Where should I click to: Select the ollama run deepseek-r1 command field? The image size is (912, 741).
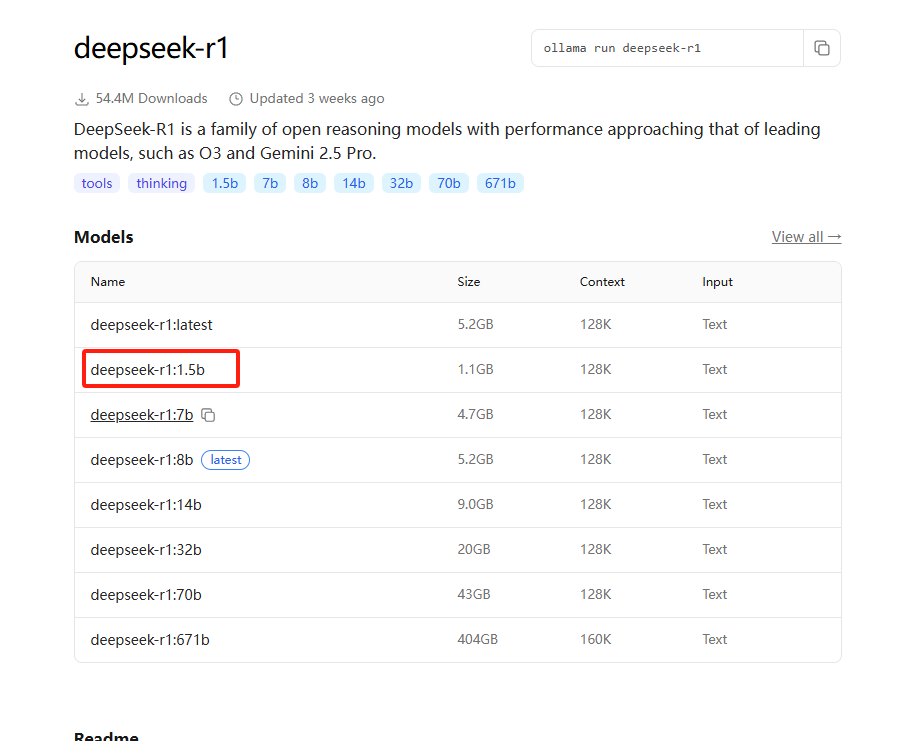667,48
